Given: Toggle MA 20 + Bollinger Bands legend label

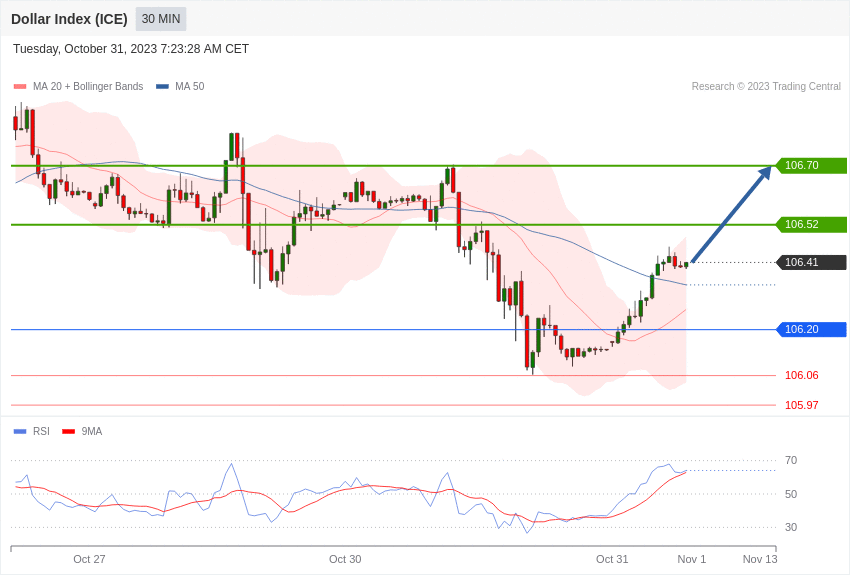Looking at the screenshot, I should pos(88,87).
